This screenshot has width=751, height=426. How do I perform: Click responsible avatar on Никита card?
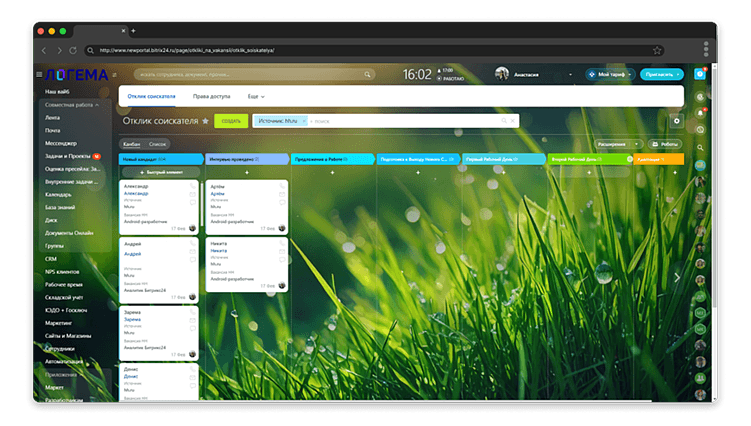coord(282,286)
